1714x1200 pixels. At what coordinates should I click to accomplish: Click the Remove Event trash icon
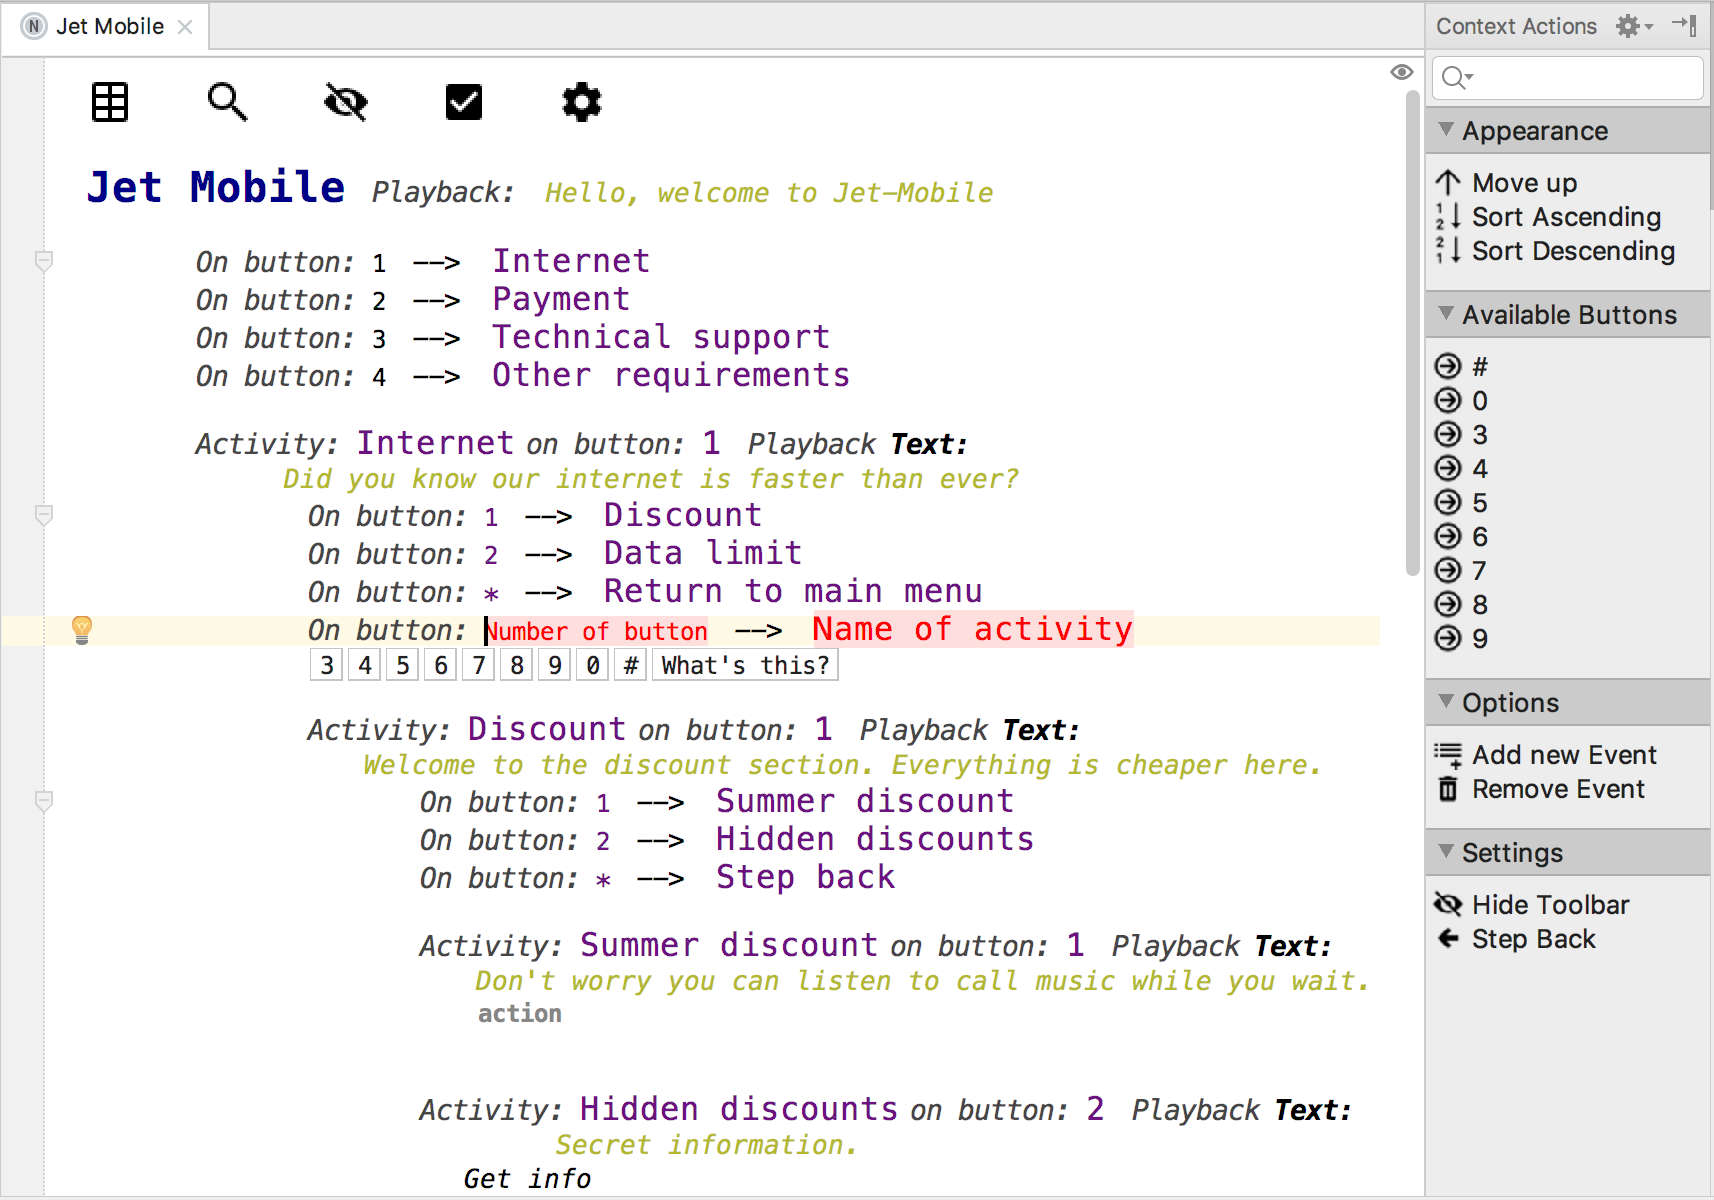[1448, 789]
